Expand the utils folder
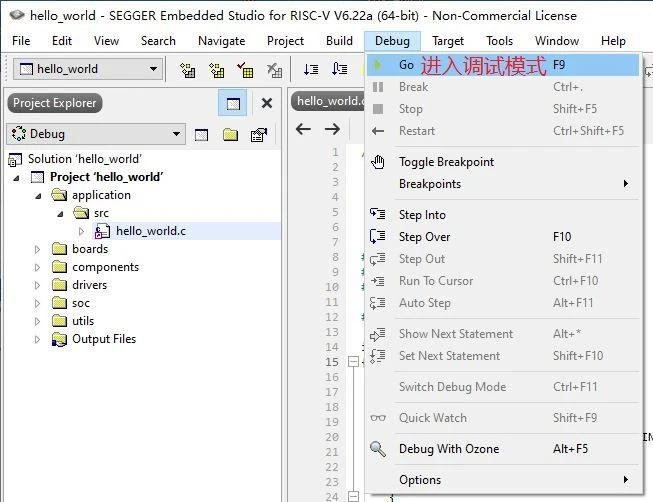The image size is (653, 502). tap(37, 321)
